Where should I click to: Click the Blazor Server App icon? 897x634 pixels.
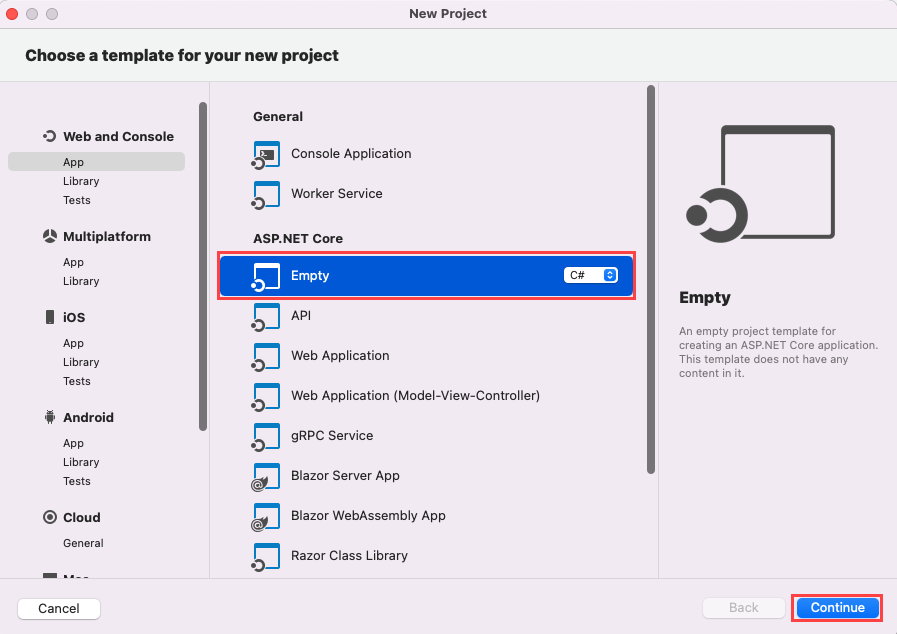coord(265,477)
